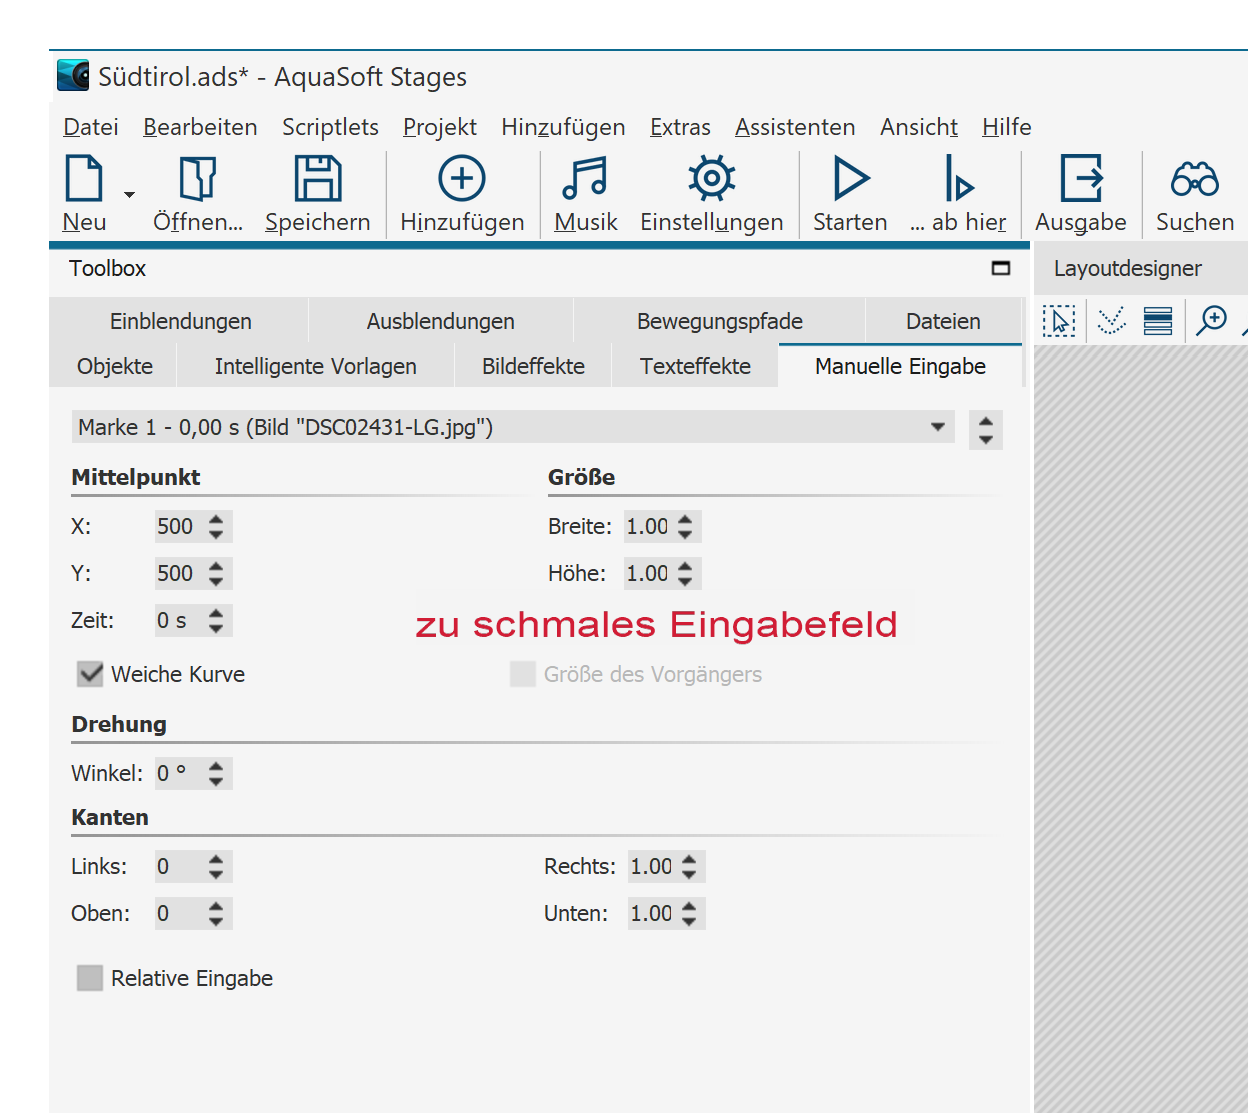
Task: Toggle the Weiche Kurve checkbox
Action: (x=90, y=674)
